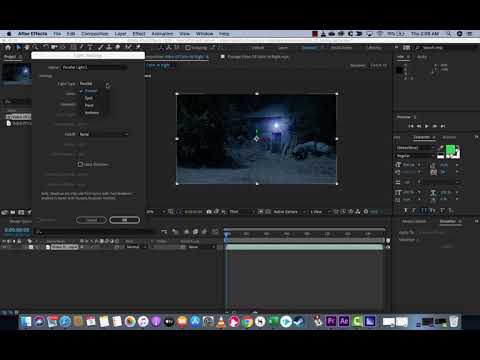
Task: Toggle the checkbox in viewer header
Action: tap(223, 57)
